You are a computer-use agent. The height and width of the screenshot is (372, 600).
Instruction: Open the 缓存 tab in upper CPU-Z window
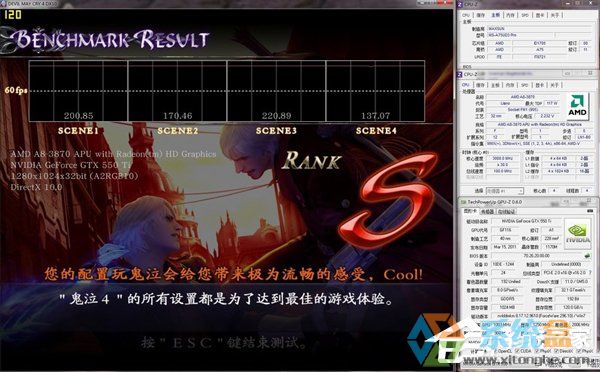[x=481, y=15]
